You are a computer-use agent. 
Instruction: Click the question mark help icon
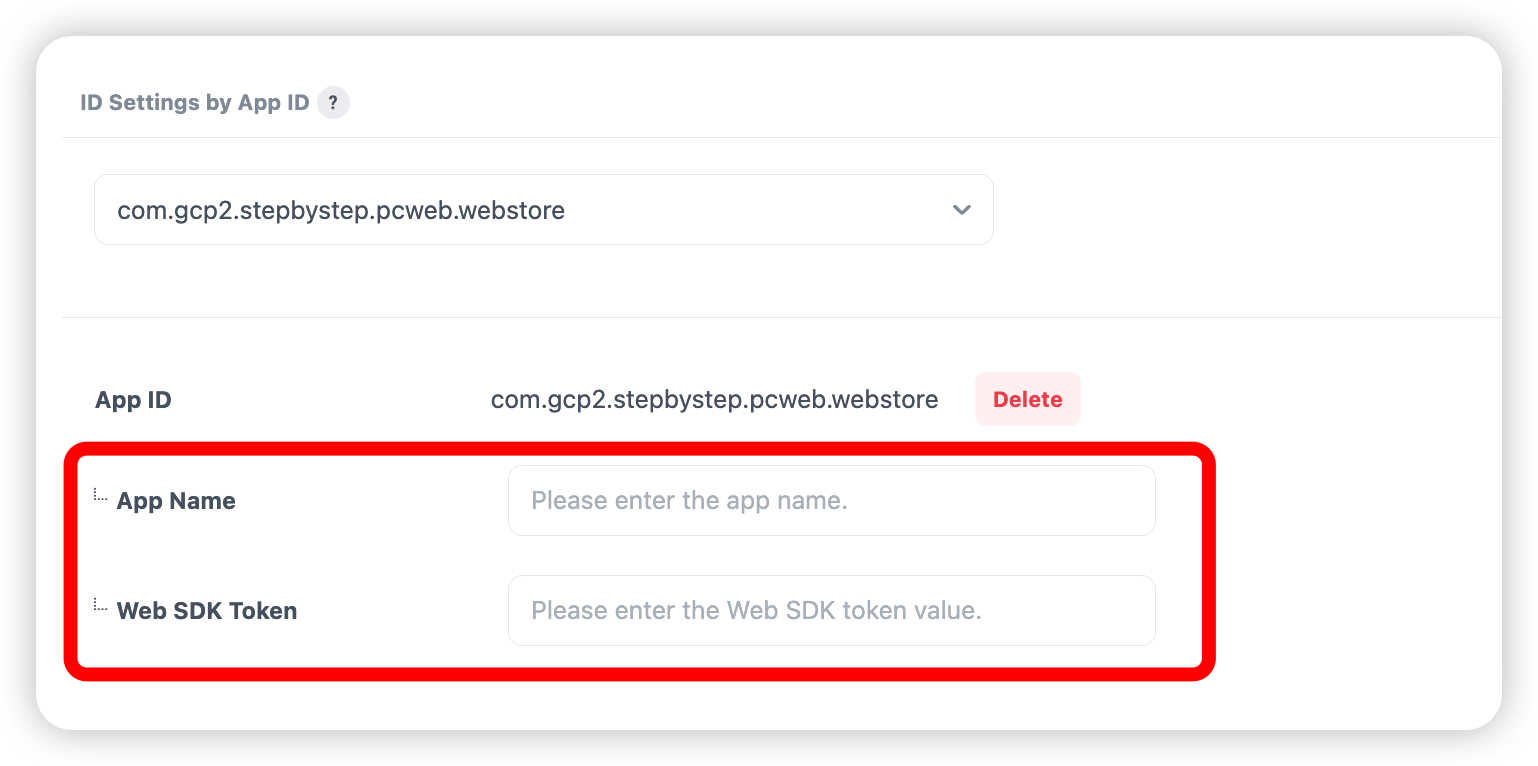(x=333, y=103)
